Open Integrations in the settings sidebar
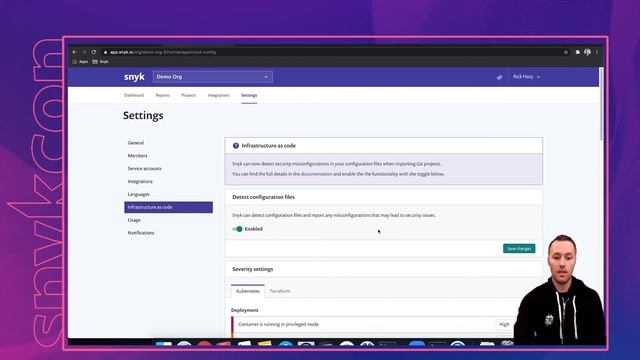This screenshot has height=360, width=640. [x=140, y=181]
